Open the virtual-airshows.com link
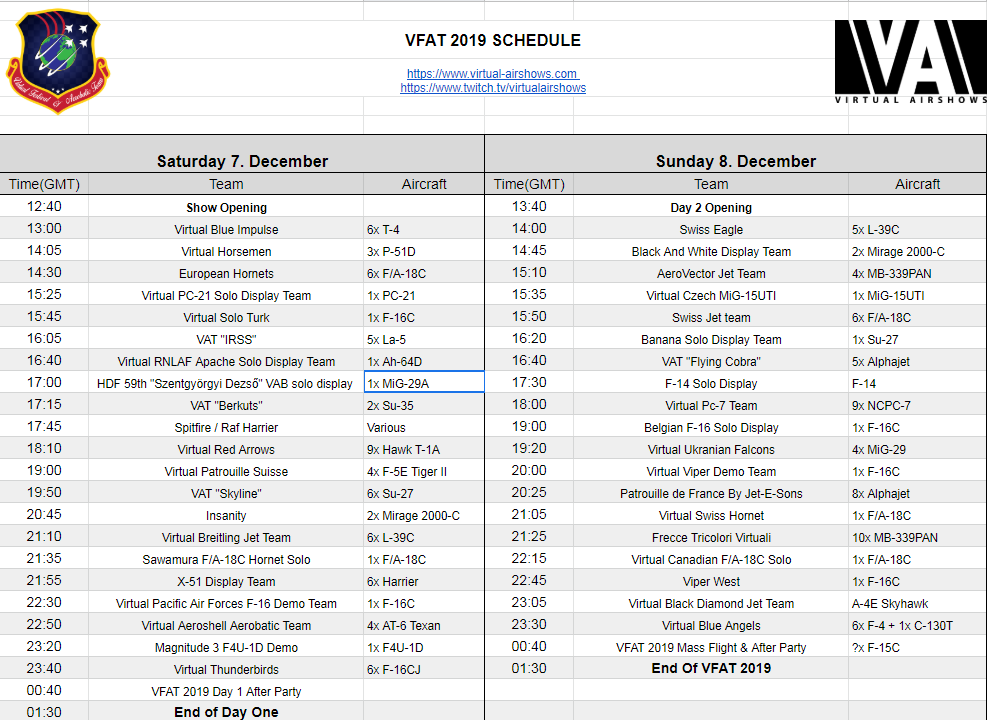Viewport: 987px width, 720px height. [492, 74]
